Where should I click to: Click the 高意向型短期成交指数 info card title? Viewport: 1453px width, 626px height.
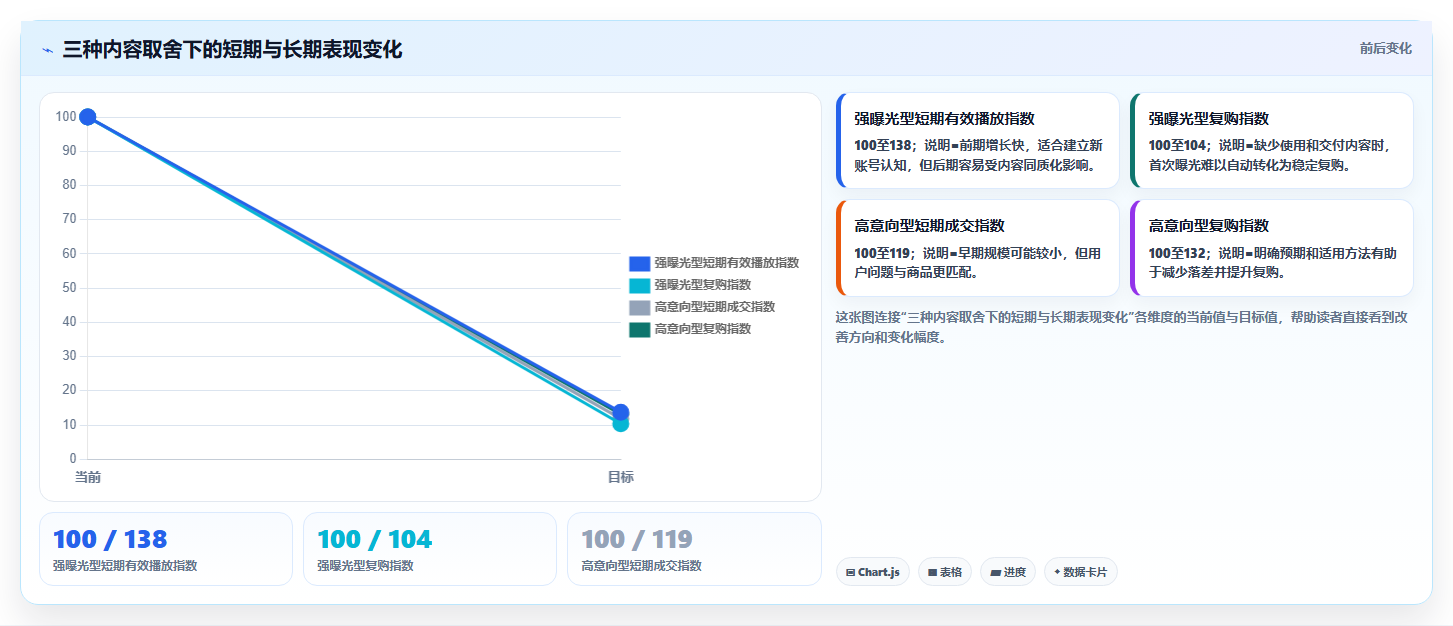coord(929,226)
